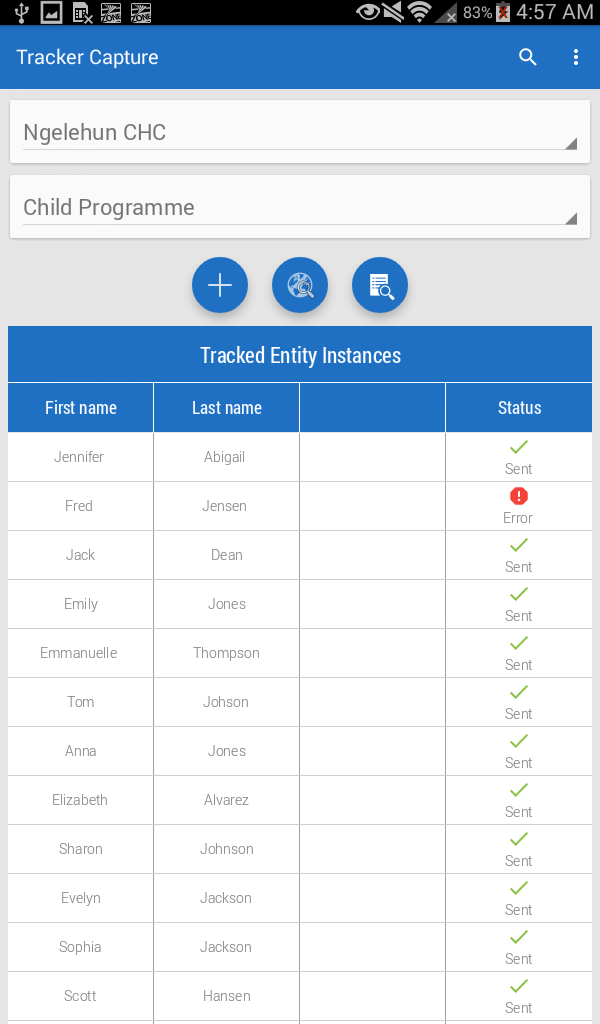Expand the Child Programme selector
This screenshot has width=600, height=1024.
[x=290, y=208]
